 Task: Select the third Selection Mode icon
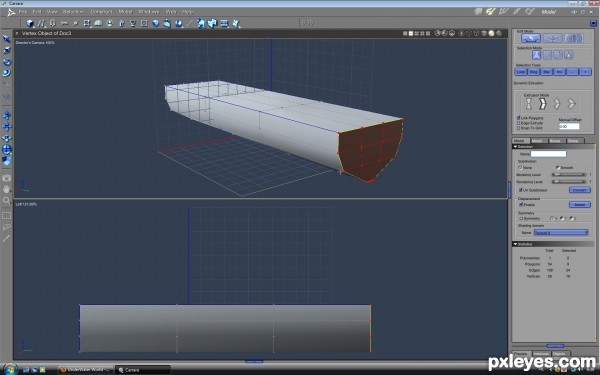coord(558,55)
